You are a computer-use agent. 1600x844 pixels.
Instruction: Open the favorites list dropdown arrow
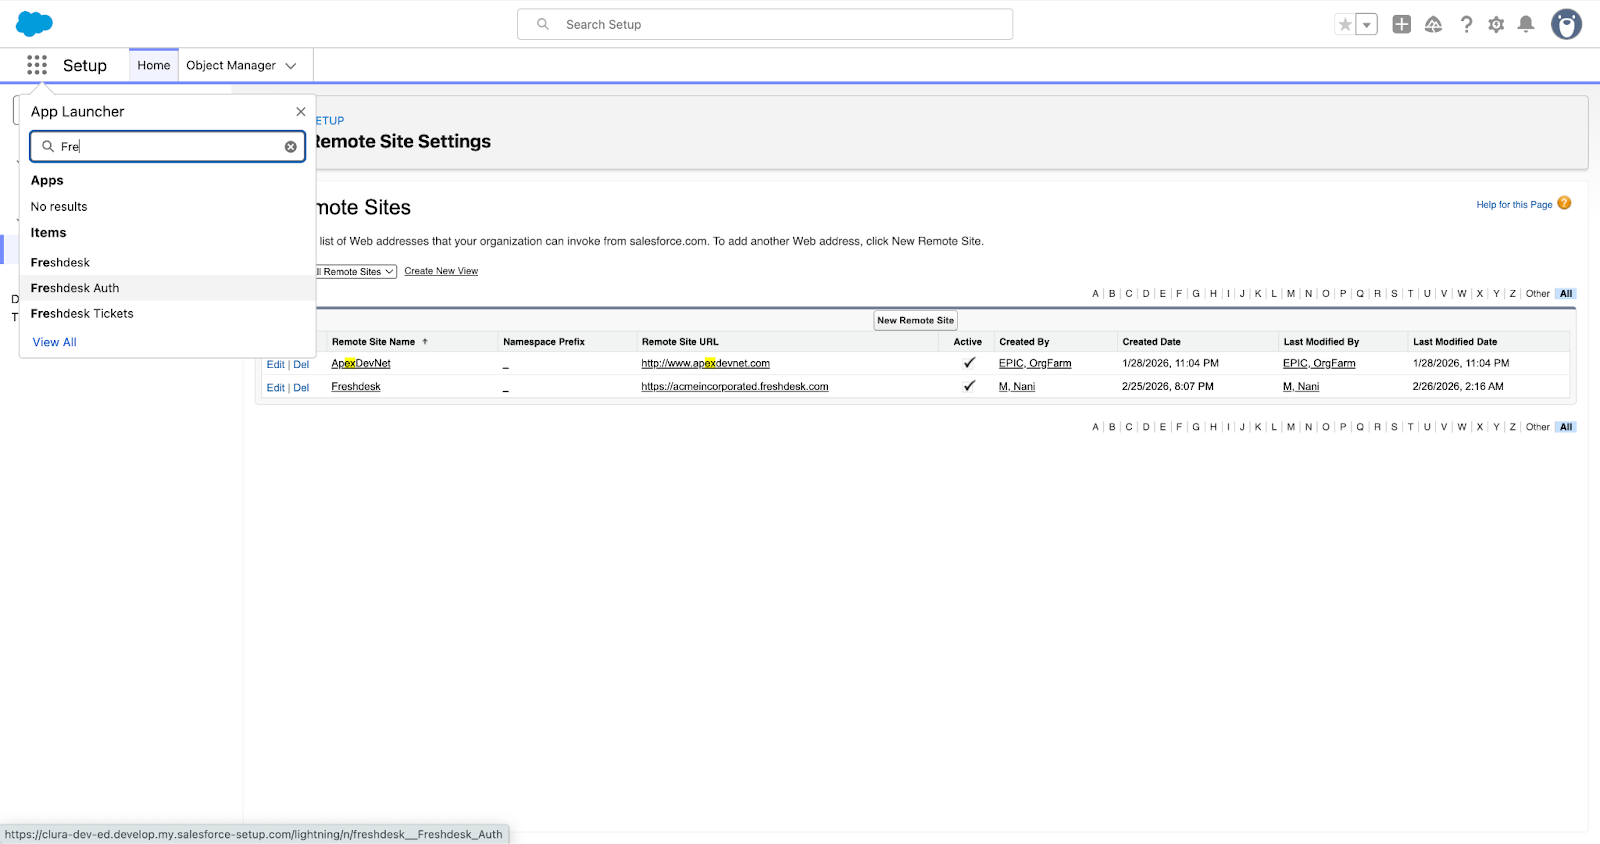click(1367, 25)
